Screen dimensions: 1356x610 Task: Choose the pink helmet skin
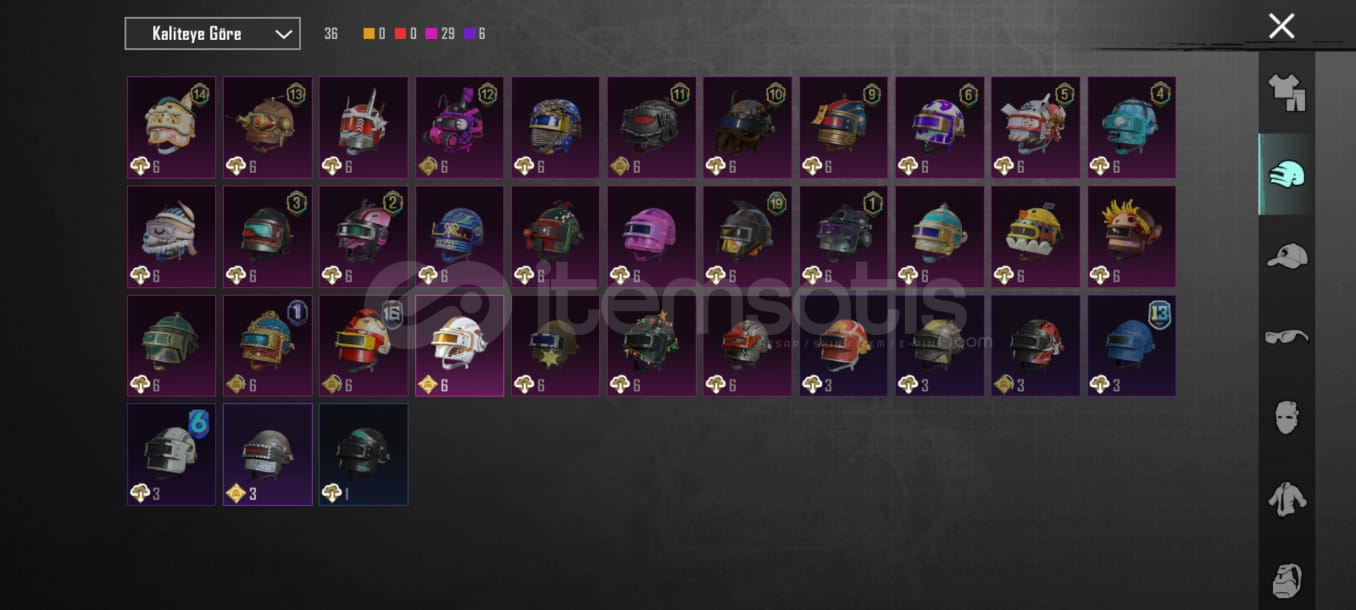coord(652,237)
